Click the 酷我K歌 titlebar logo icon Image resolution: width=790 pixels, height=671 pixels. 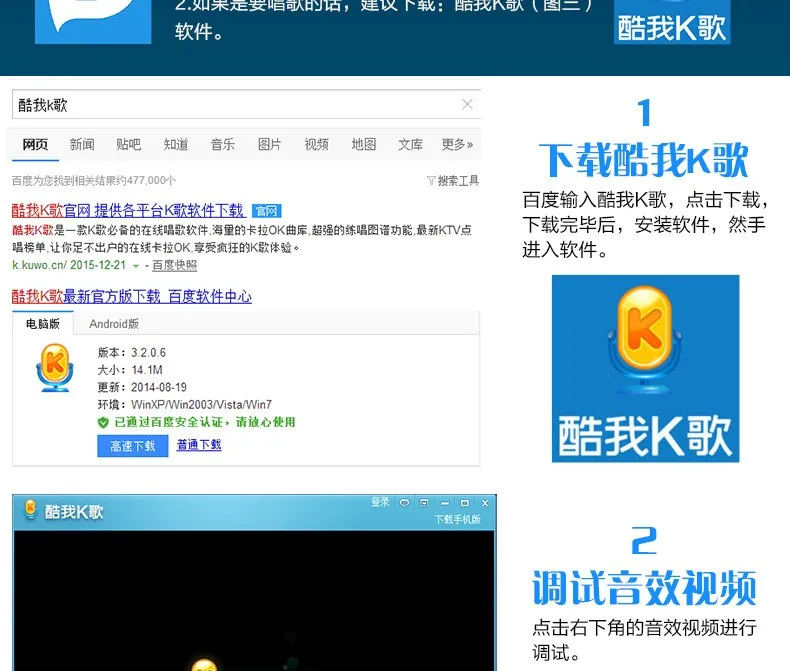[30, 509]
